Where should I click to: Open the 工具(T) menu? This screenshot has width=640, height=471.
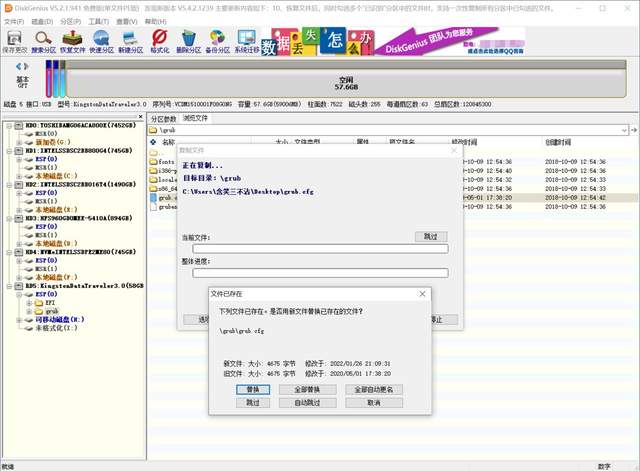(x=99, y=21)
